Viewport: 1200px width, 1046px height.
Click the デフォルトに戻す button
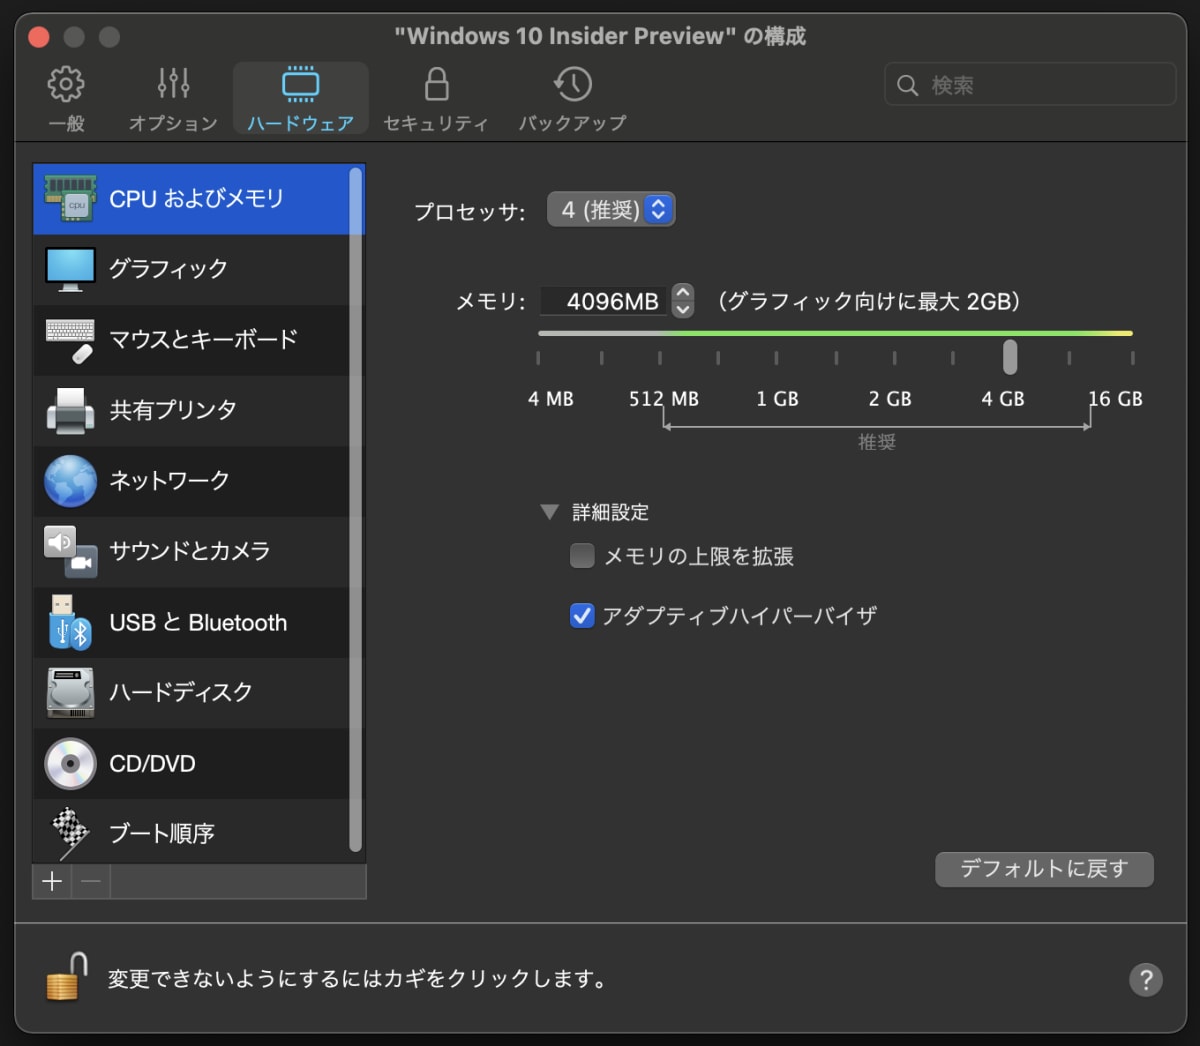point(1044,869)
